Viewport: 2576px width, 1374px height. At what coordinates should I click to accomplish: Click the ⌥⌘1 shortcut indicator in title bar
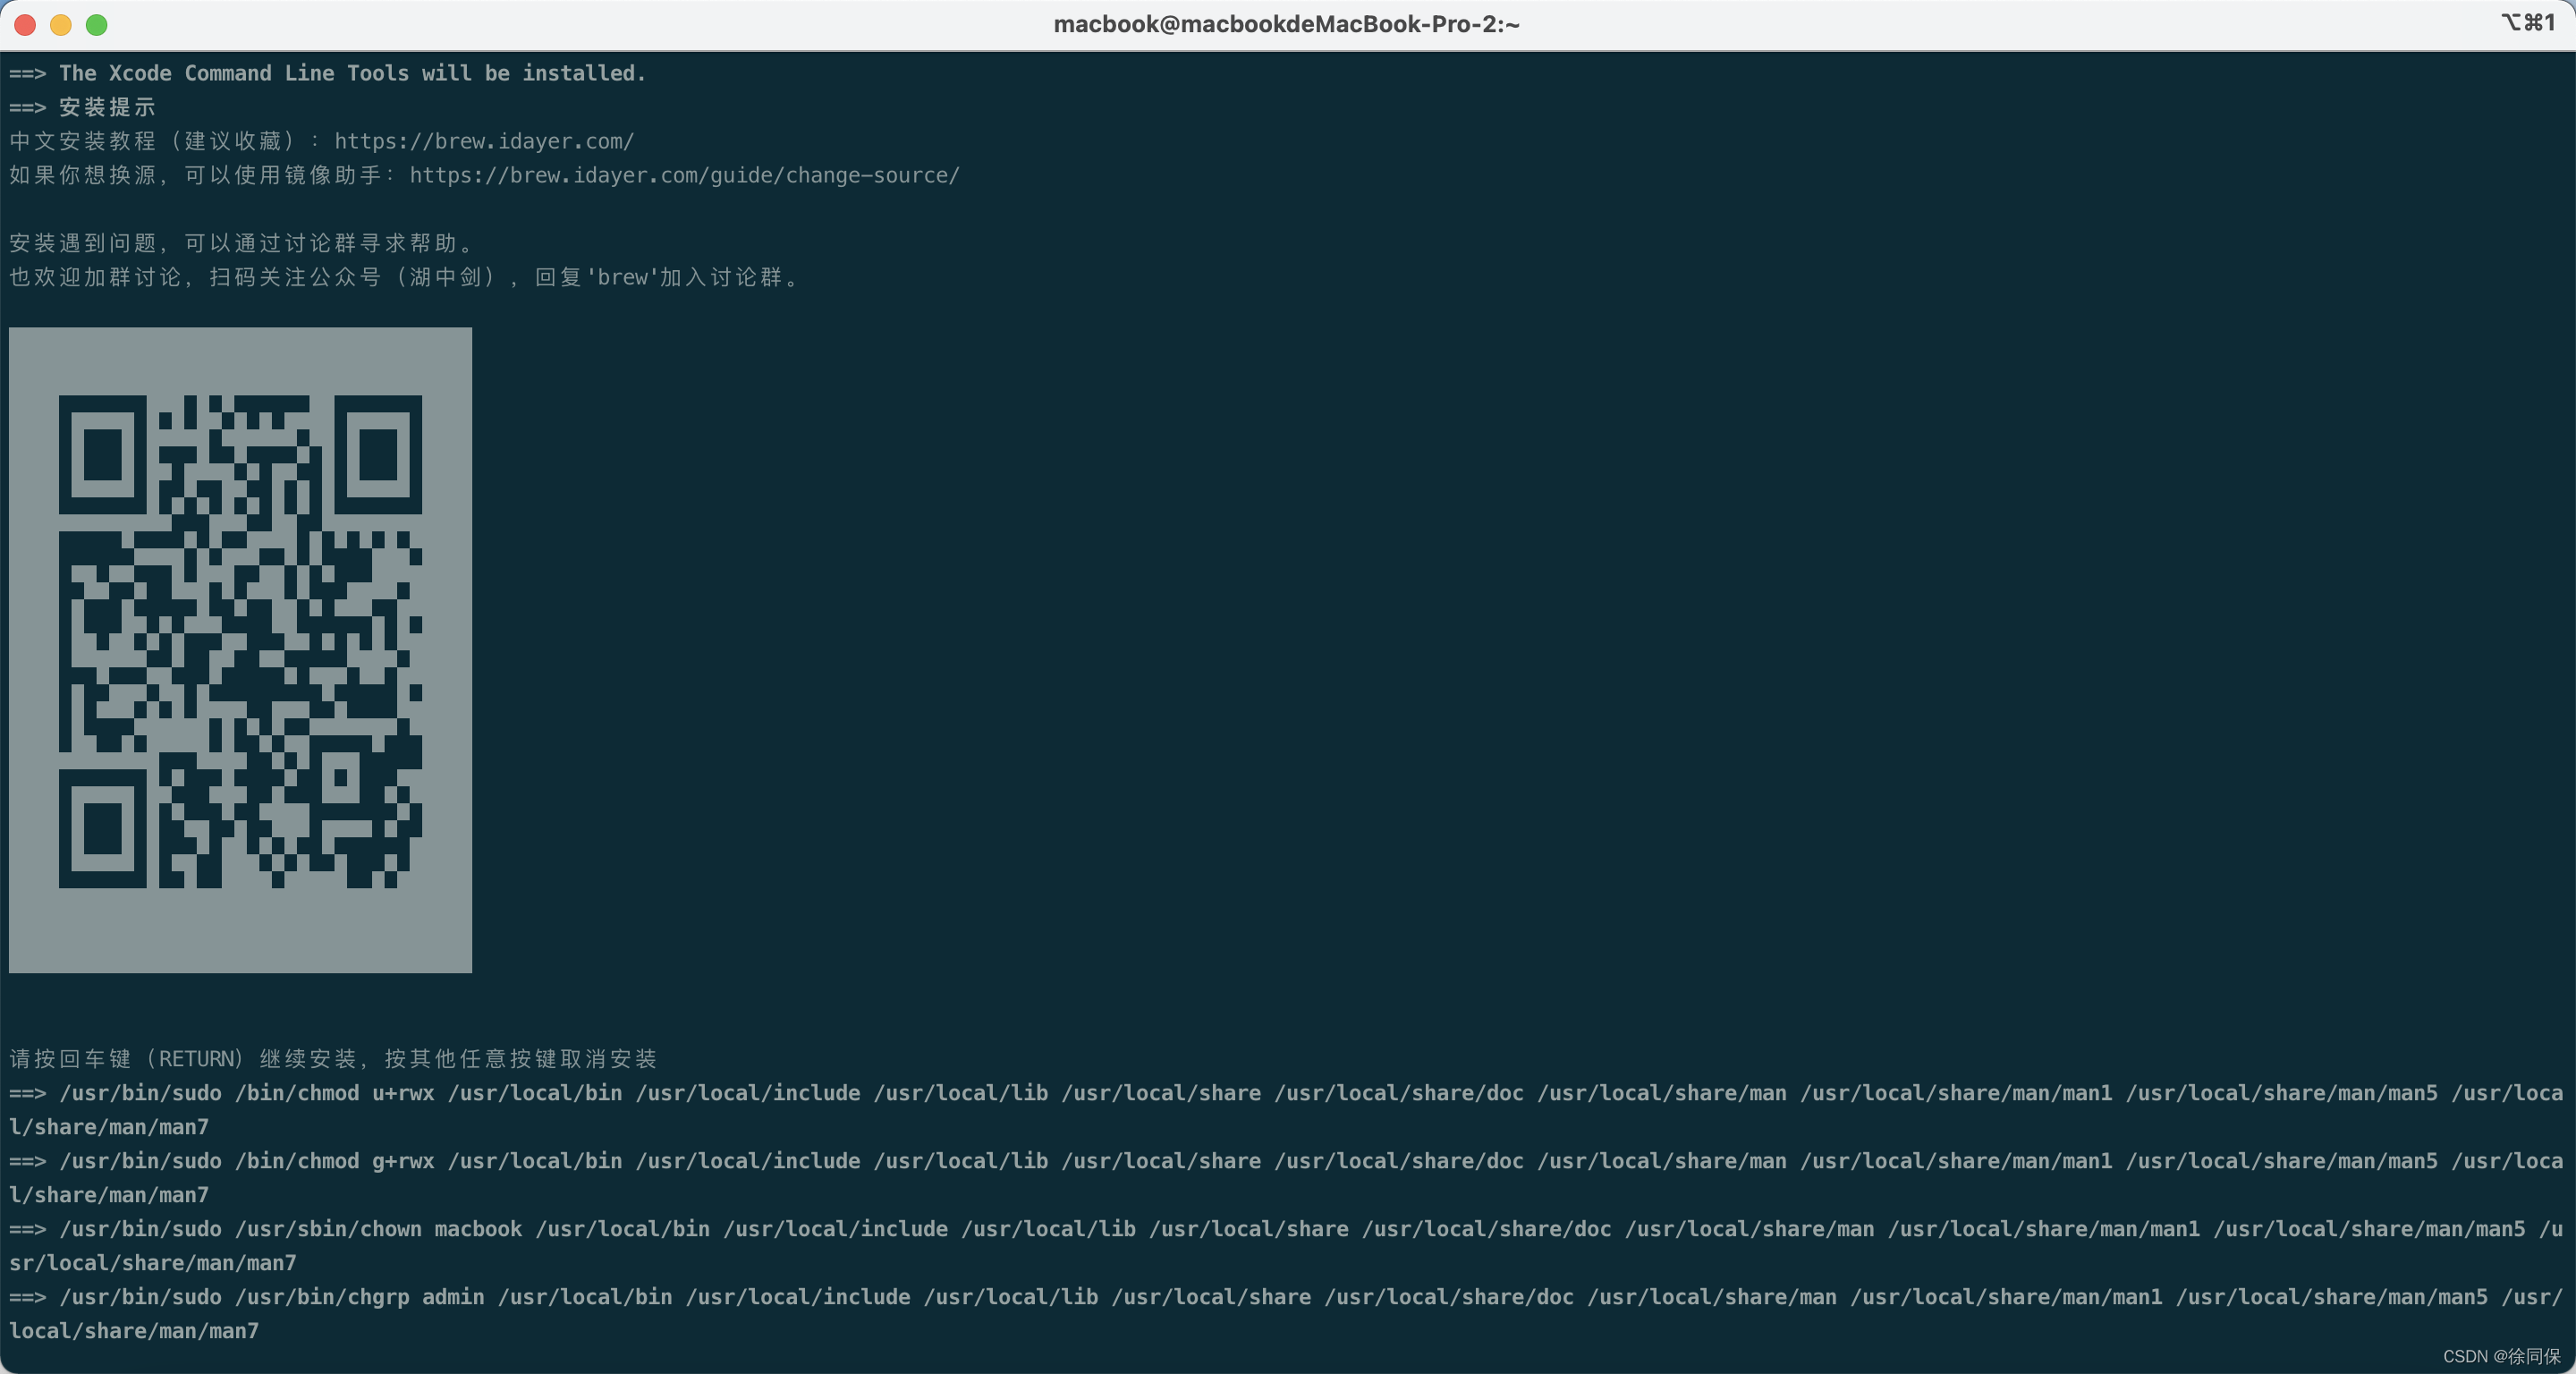(x=2528, y=23)
